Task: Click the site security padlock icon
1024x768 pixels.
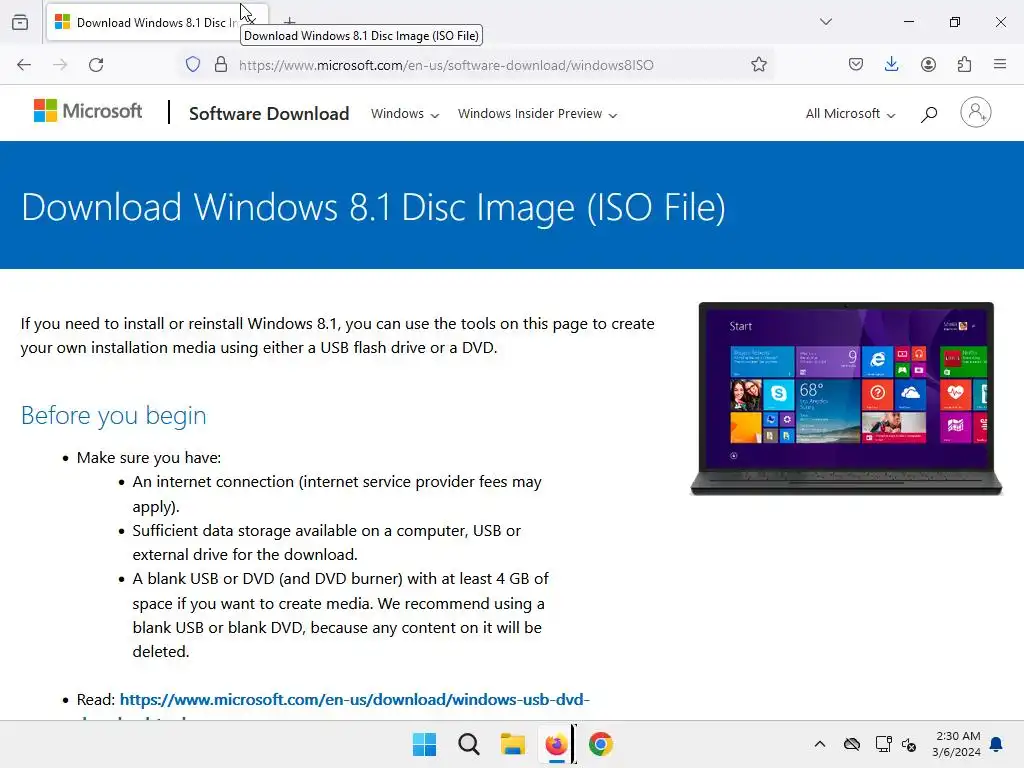Action: (x=221, y=65)
